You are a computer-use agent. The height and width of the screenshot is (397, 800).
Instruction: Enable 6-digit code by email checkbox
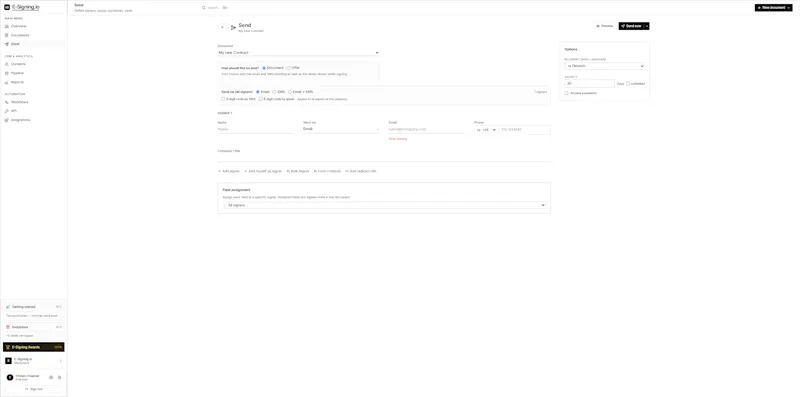[261, 99]
